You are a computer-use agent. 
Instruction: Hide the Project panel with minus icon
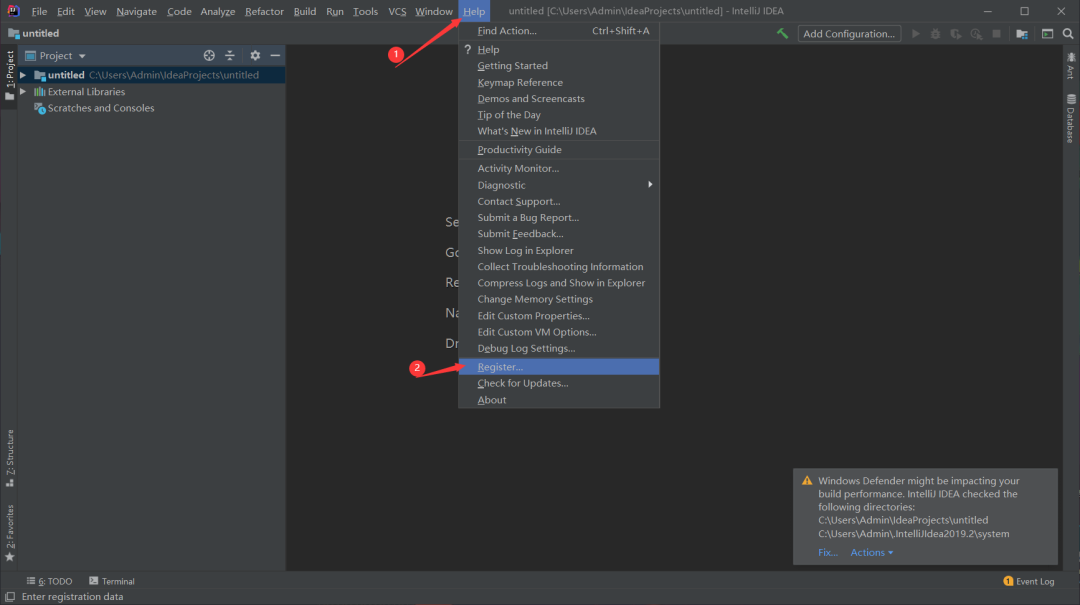pyautogui.click(x=275, y=55)
